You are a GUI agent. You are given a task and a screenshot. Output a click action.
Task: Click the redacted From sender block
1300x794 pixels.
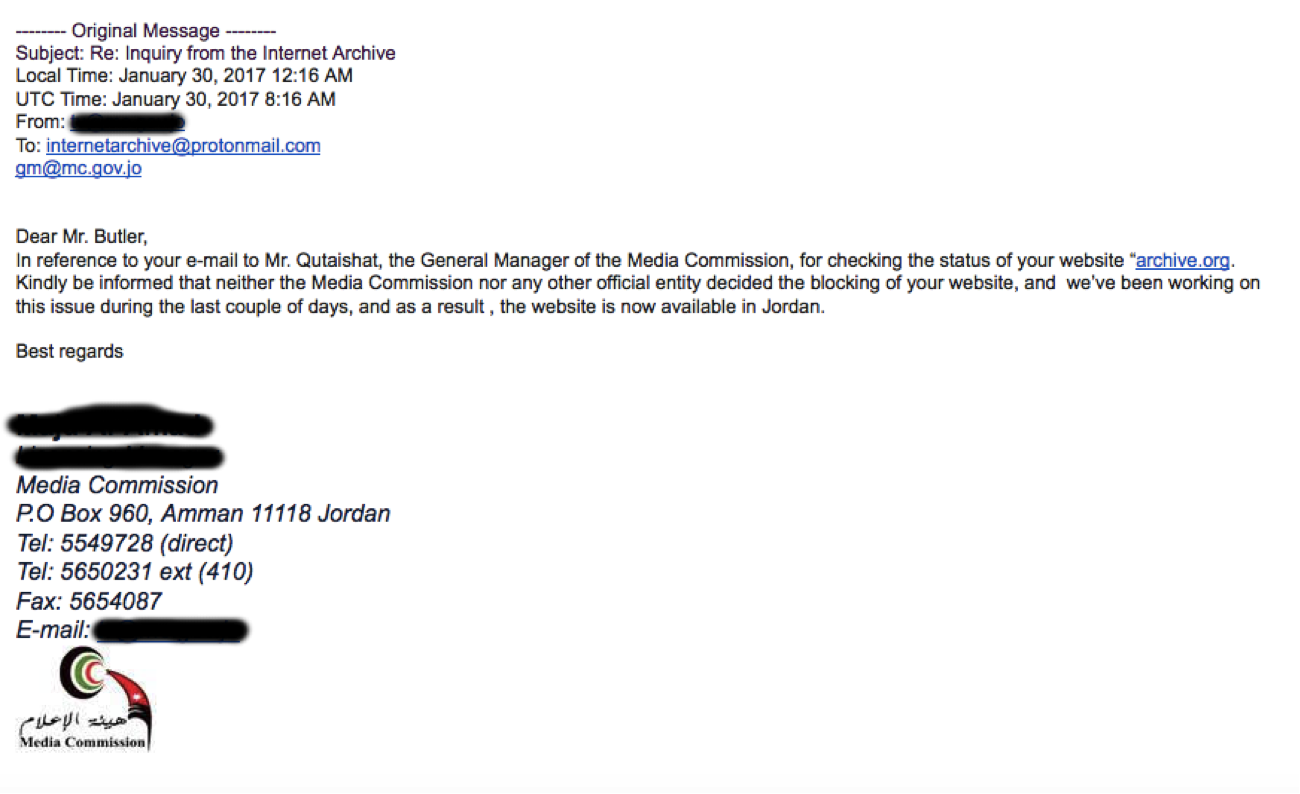[x=127, y=123]
